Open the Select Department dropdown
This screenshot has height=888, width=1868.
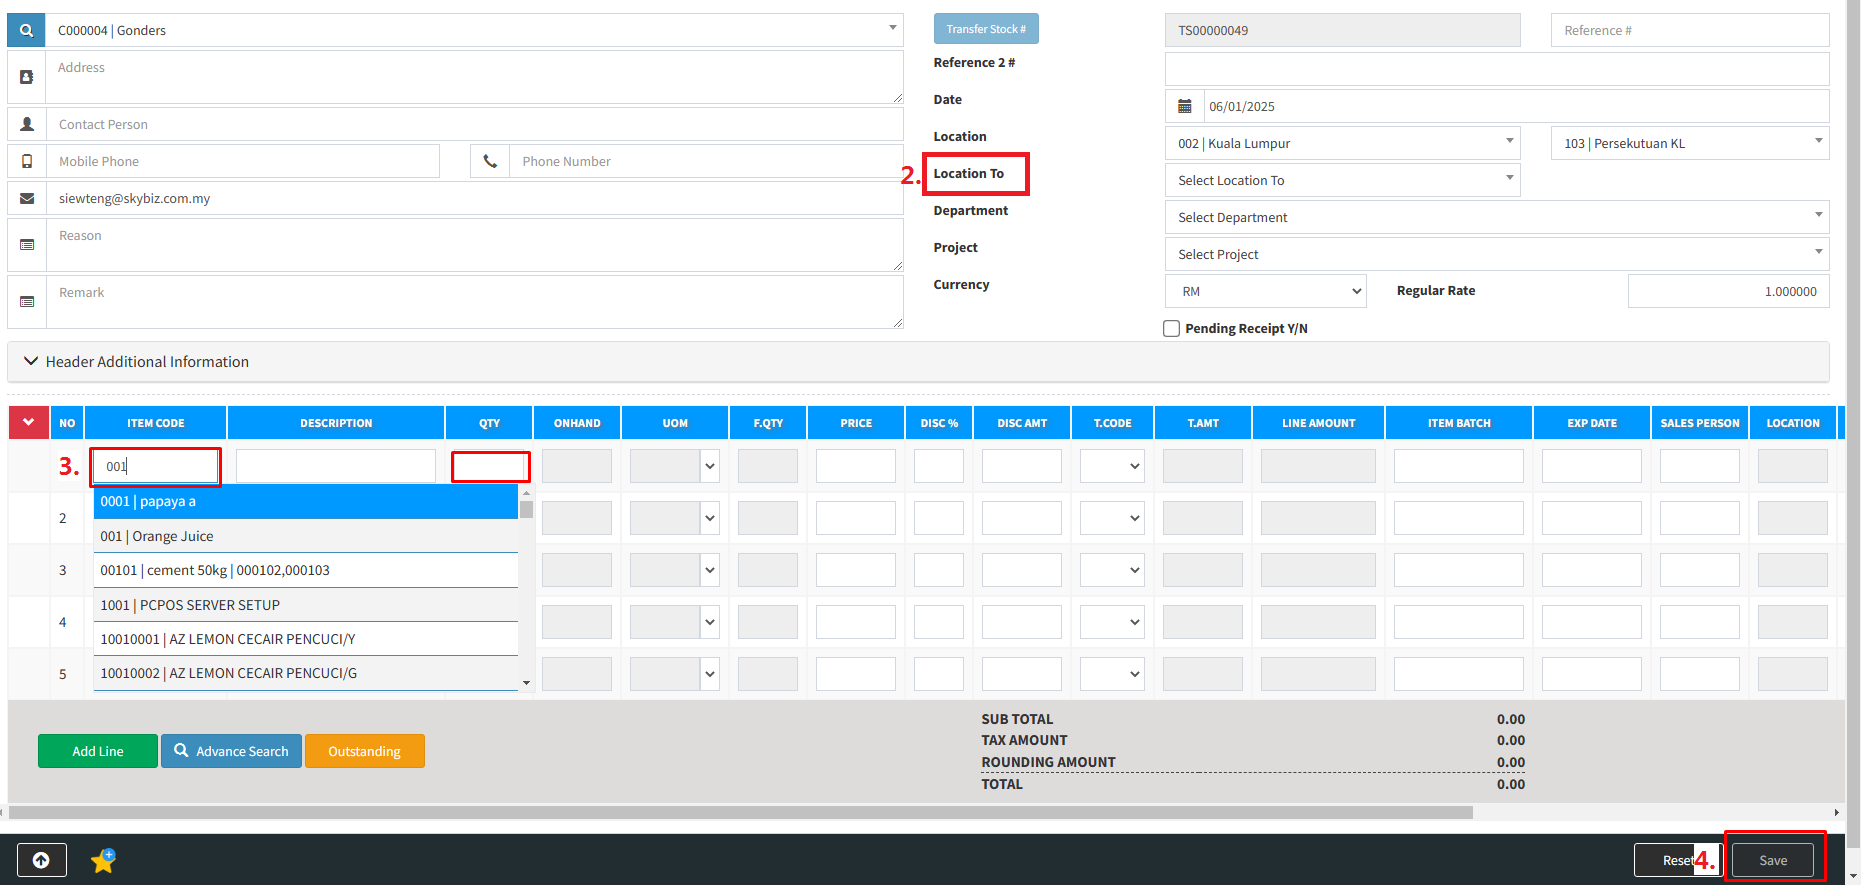coord(1495,217)
